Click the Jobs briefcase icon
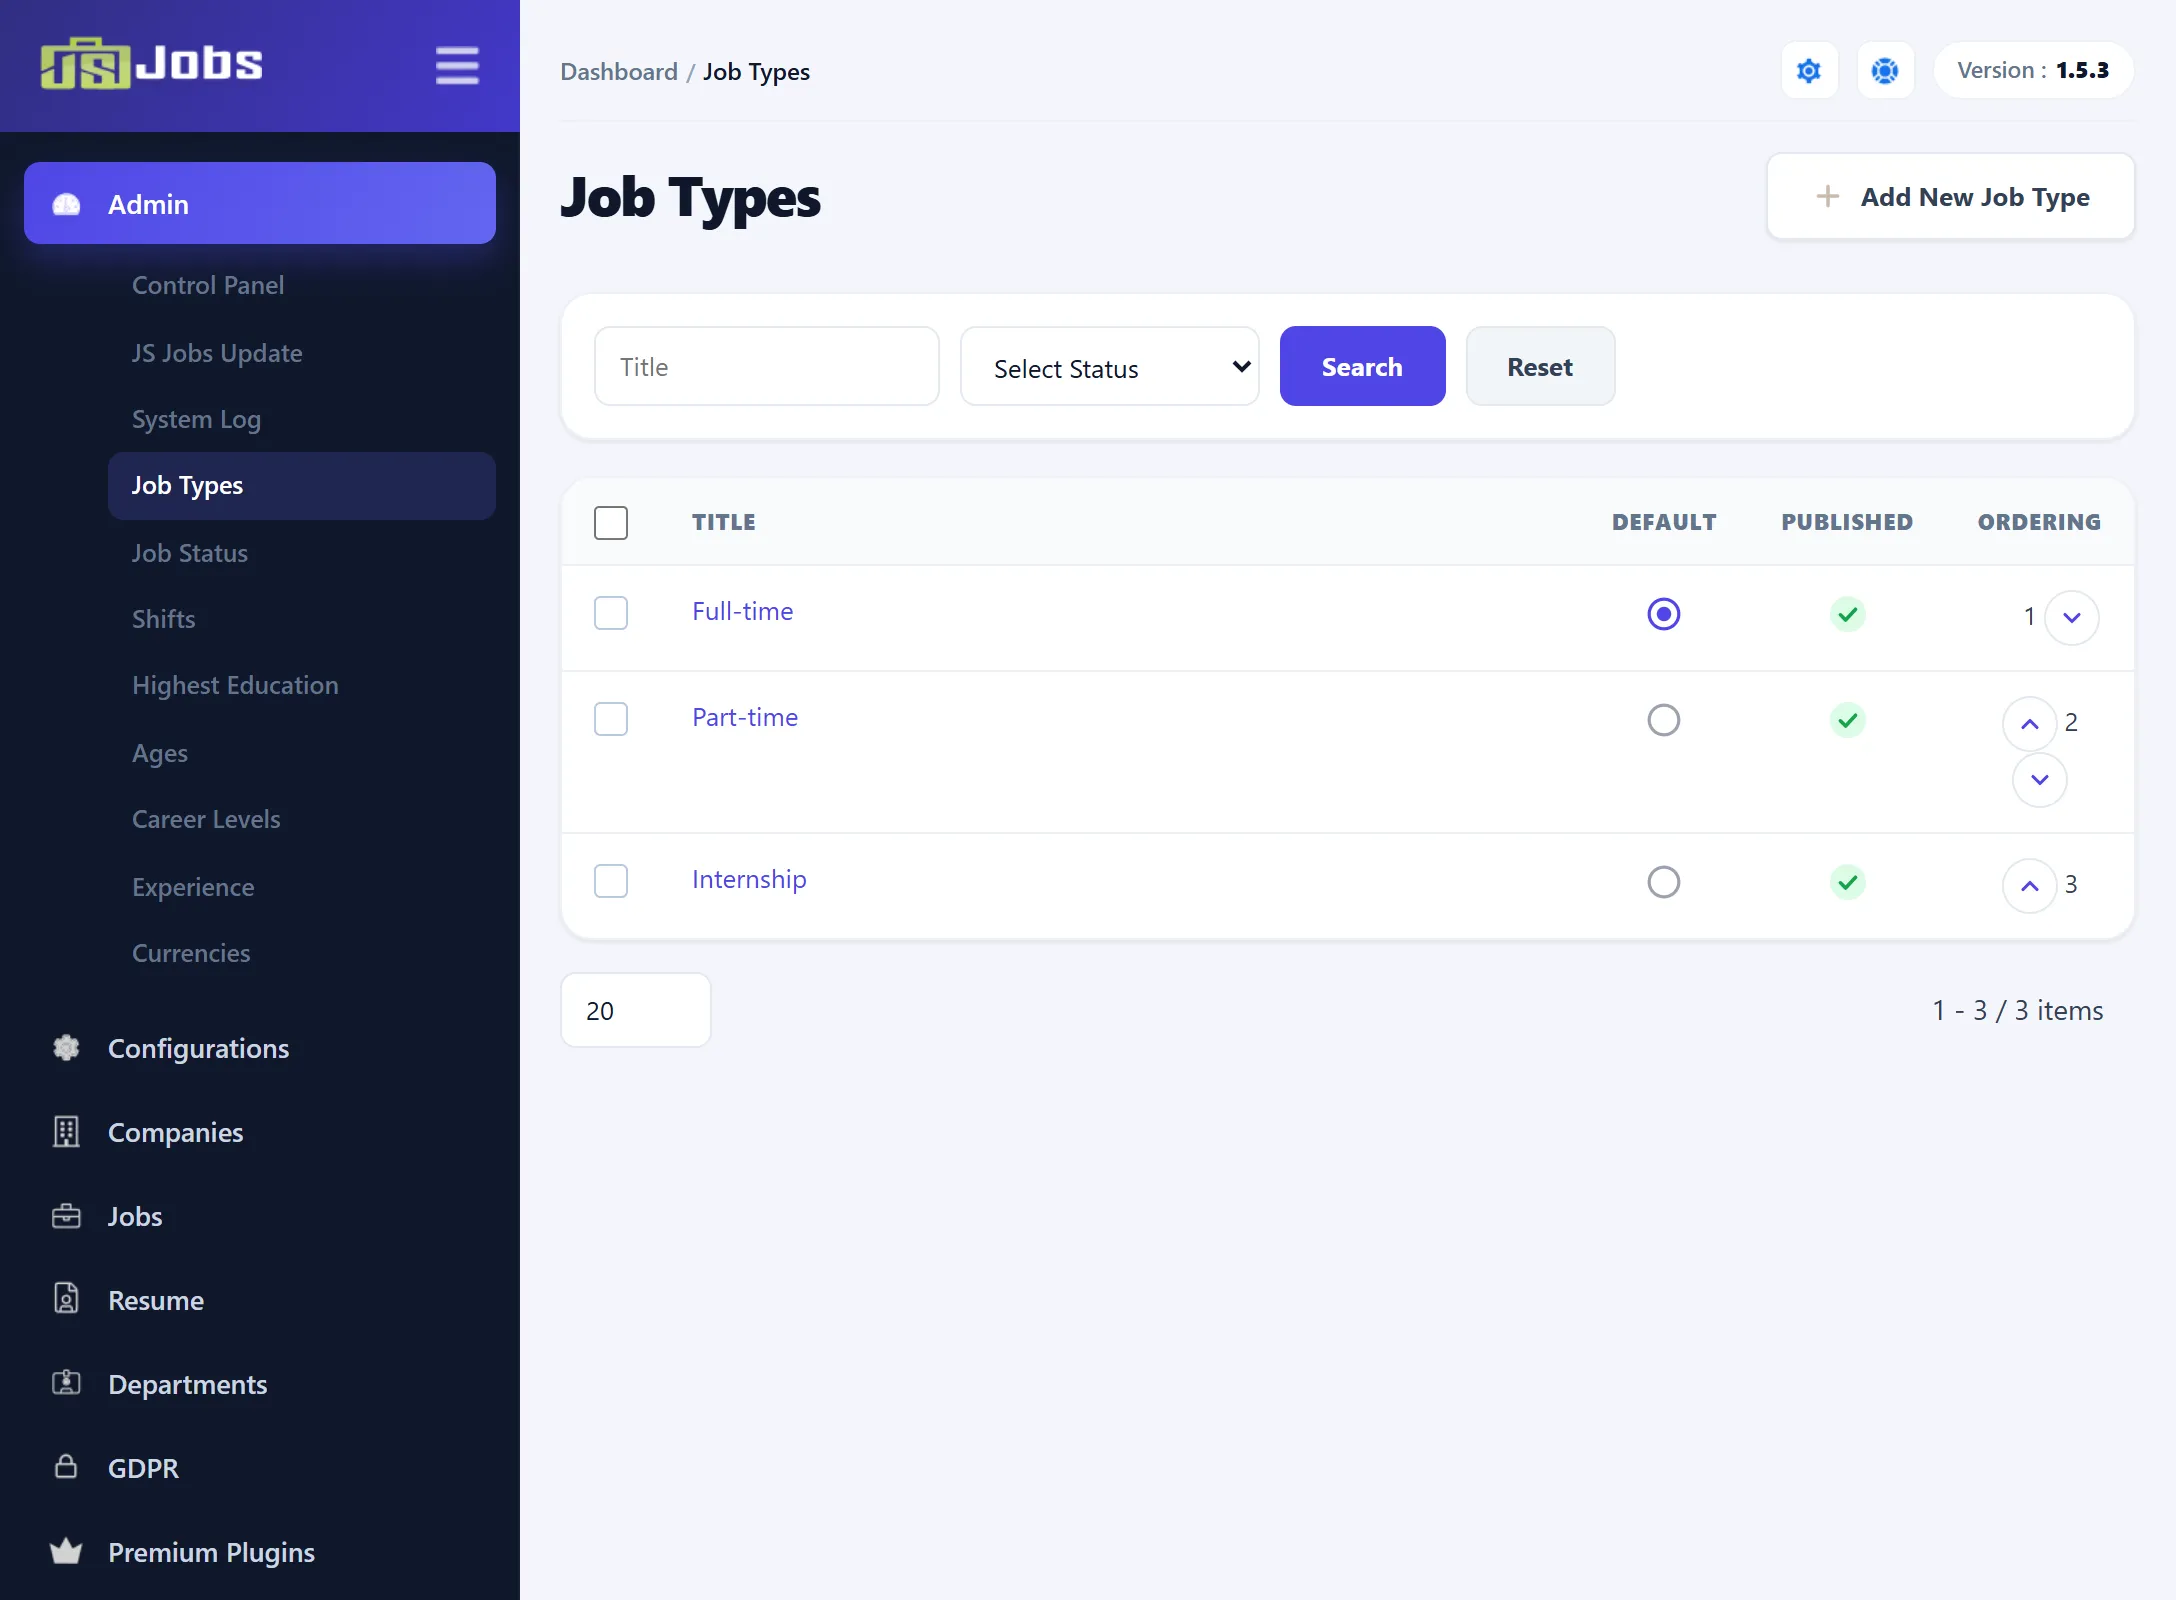This screenshot has height=1600, width=2176. point(66,1216)
